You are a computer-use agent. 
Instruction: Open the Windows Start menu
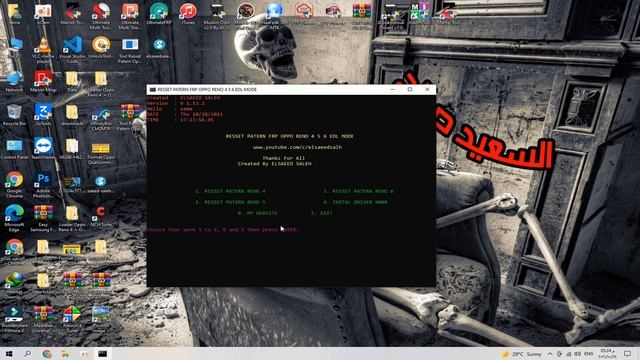pyautogui.click(x=9, y=353)
